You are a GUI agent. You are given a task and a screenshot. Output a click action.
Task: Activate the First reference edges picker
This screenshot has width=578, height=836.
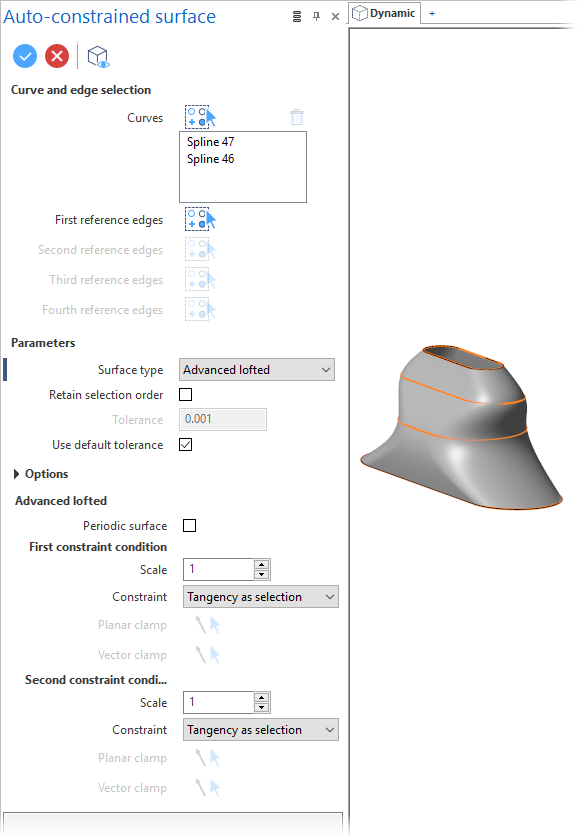(x=200, y=219)
